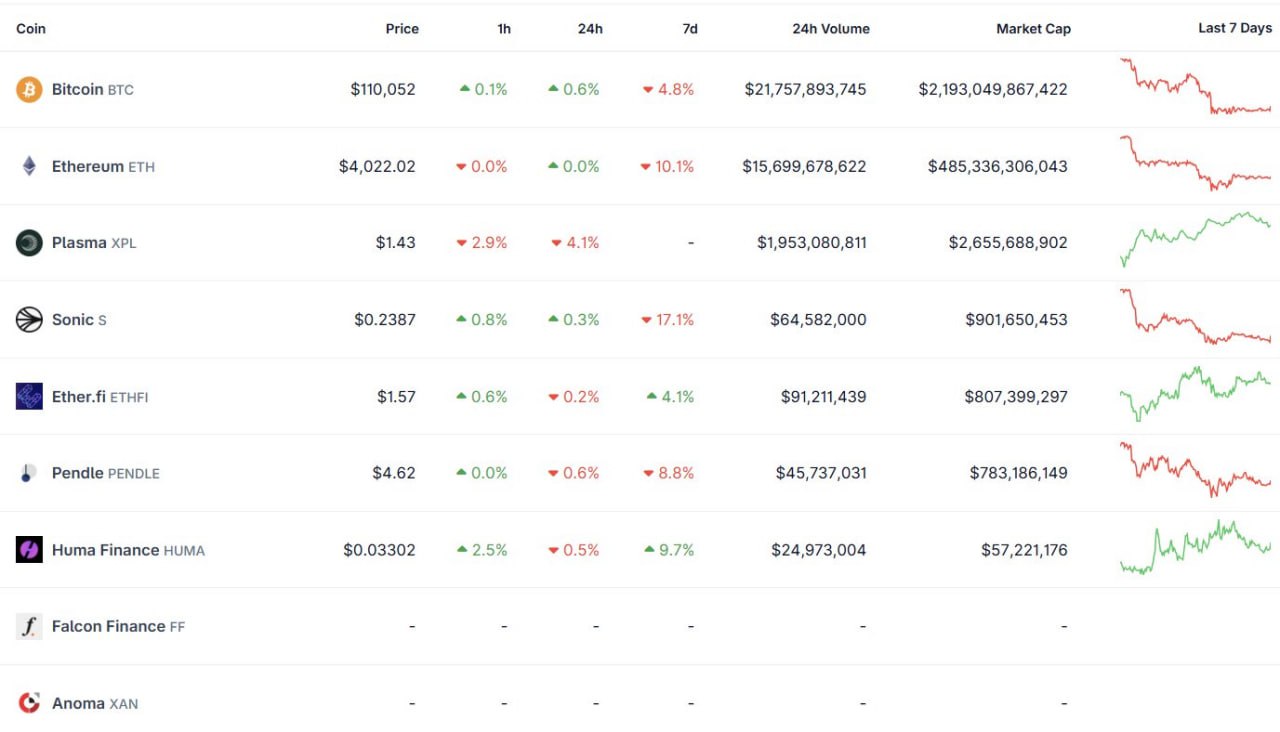This screenshot has width=1280, height=732.
Task: Click the Ethereum diamond logo icon
Action: [29, 166]
